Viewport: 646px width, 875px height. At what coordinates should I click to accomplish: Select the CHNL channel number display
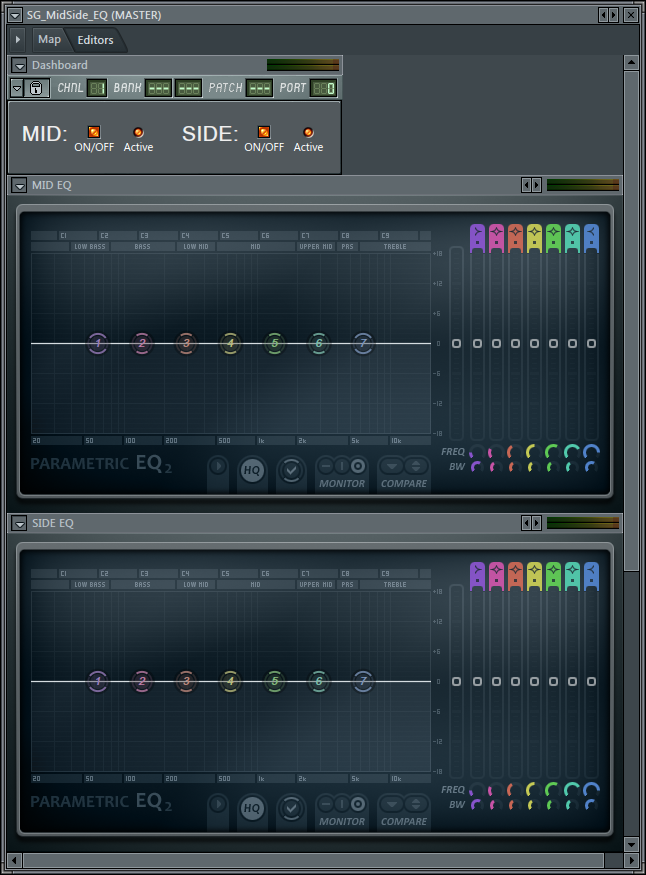97,88
